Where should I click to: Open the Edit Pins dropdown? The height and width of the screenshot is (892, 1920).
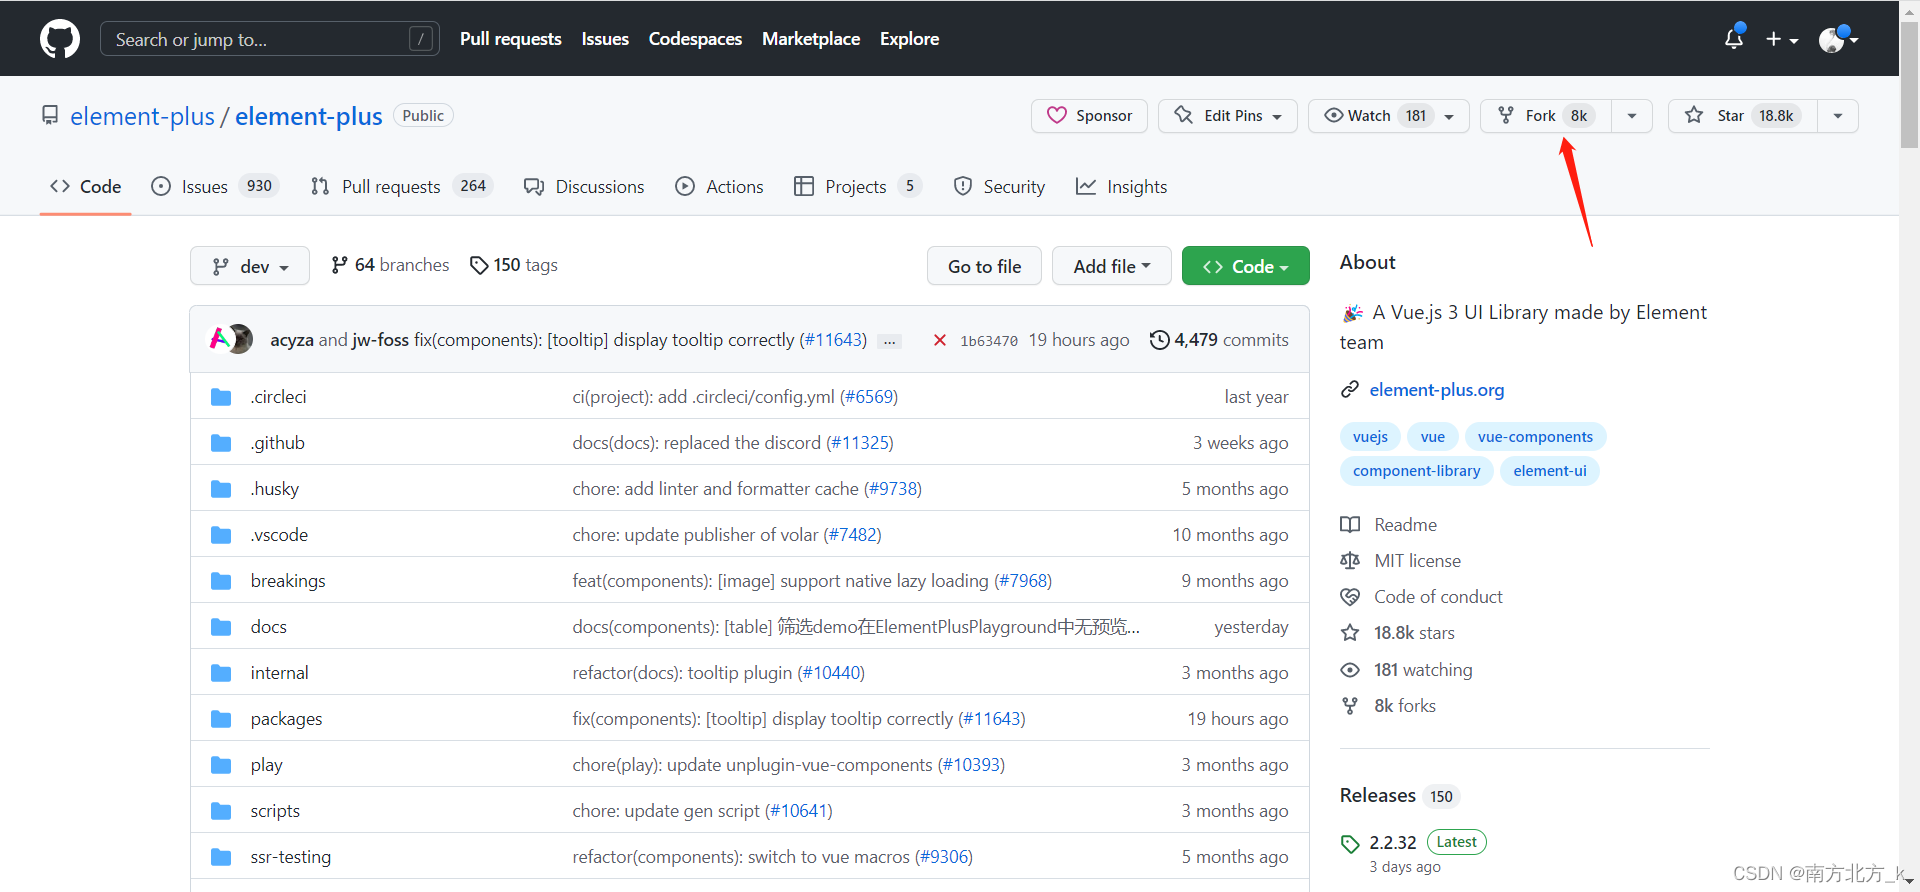1228,116
